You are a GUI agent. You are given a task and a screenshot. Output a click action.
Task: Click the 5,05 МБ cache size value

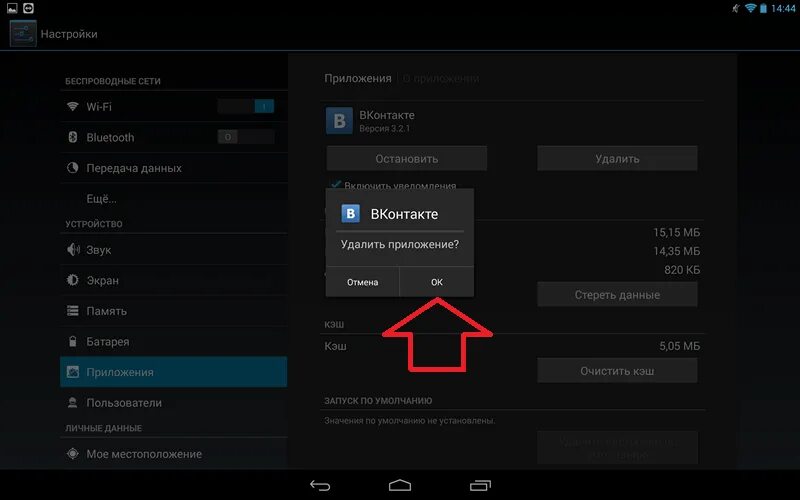click(x=680, y=346)
